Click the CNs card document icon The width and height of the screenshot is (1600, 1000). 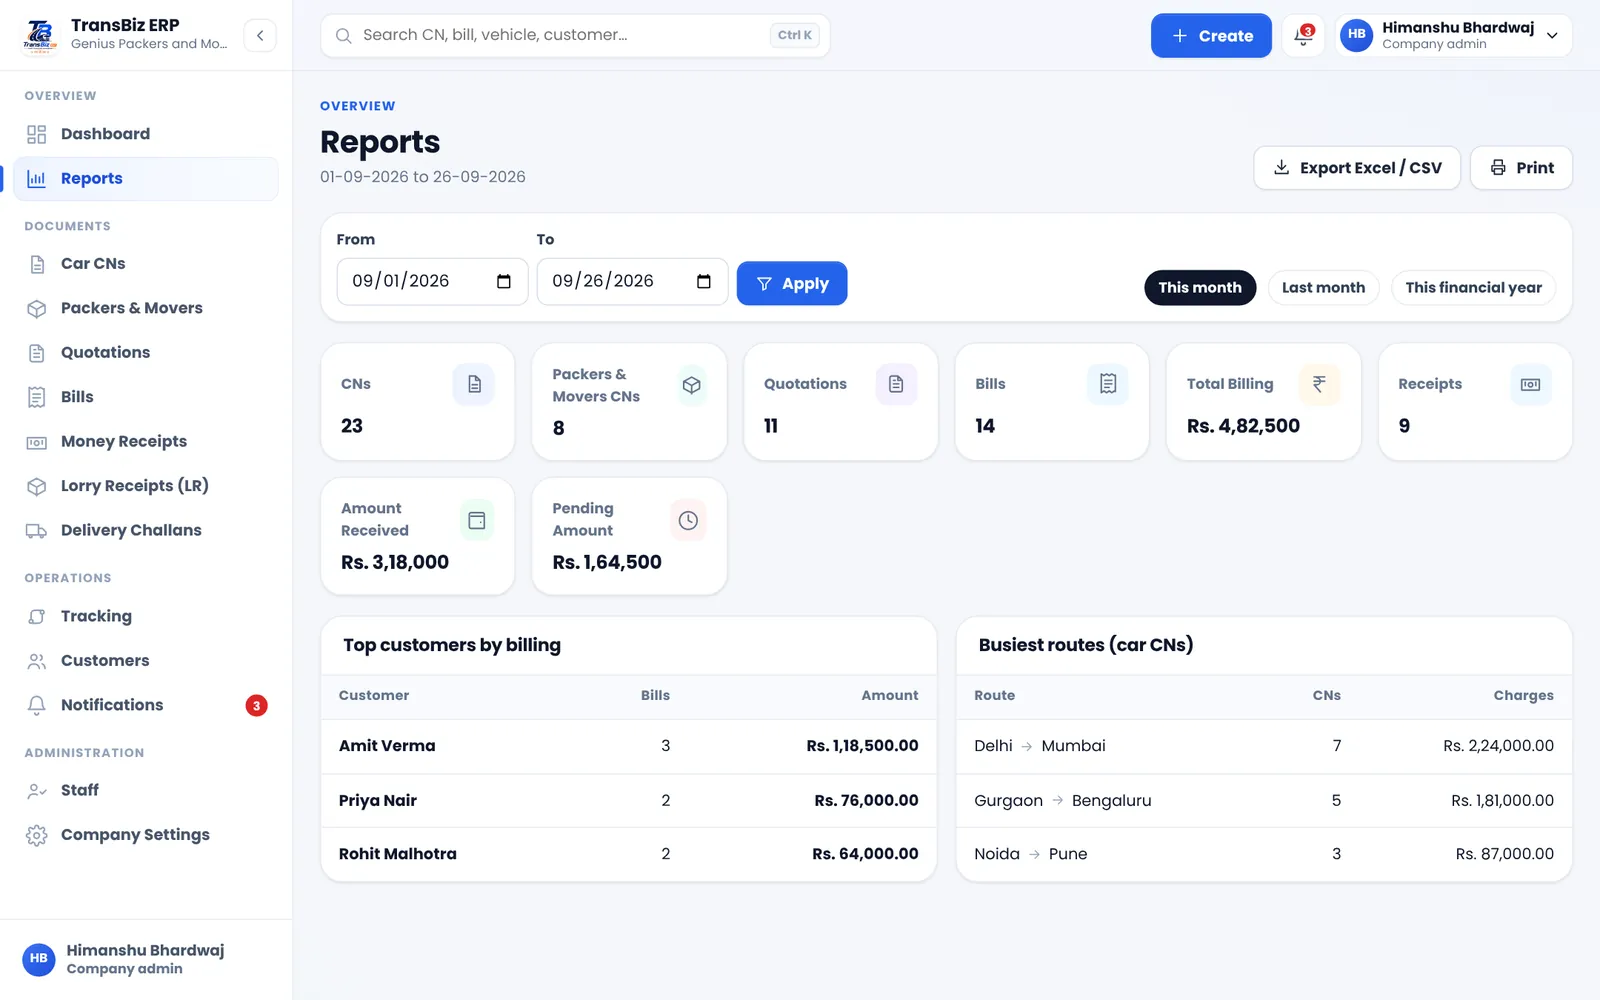click(x=474, y=384)
